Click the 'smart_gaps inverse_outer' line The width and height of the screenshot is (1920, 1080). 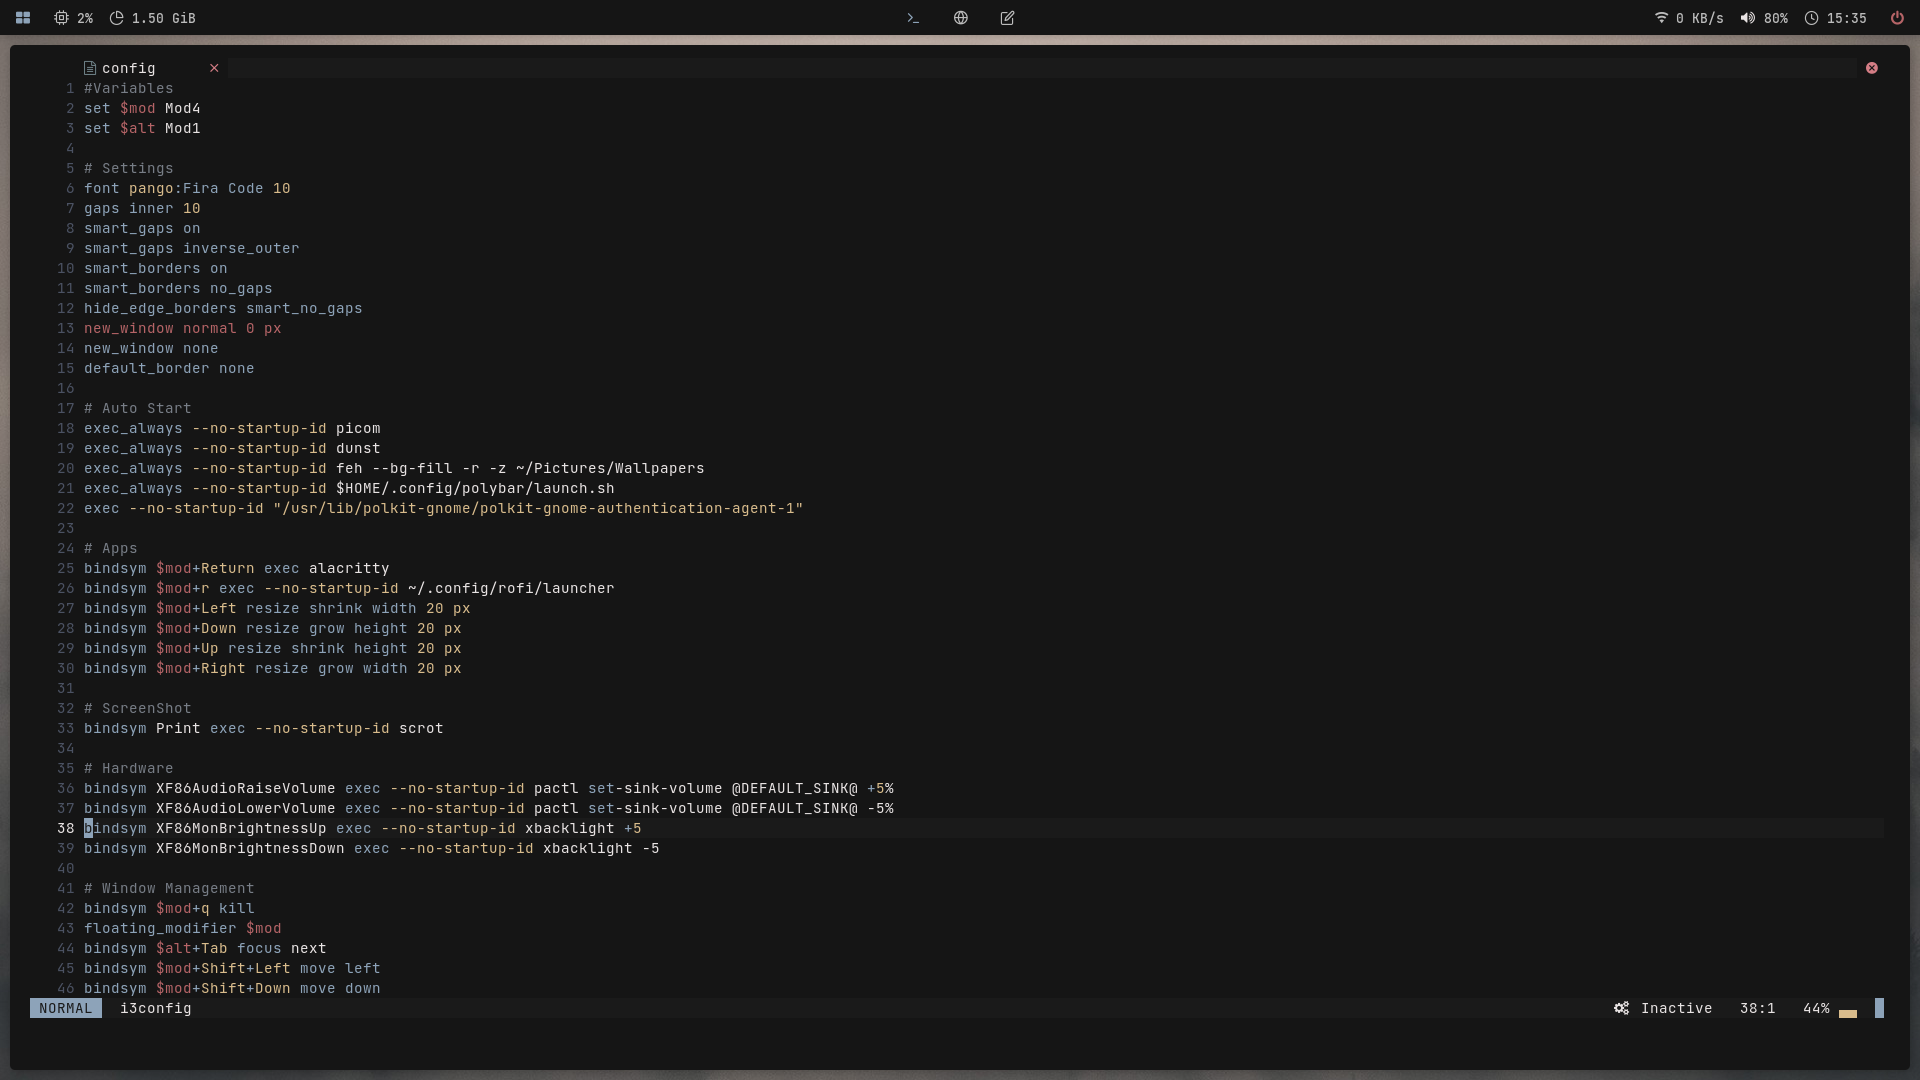click(192, 248)
